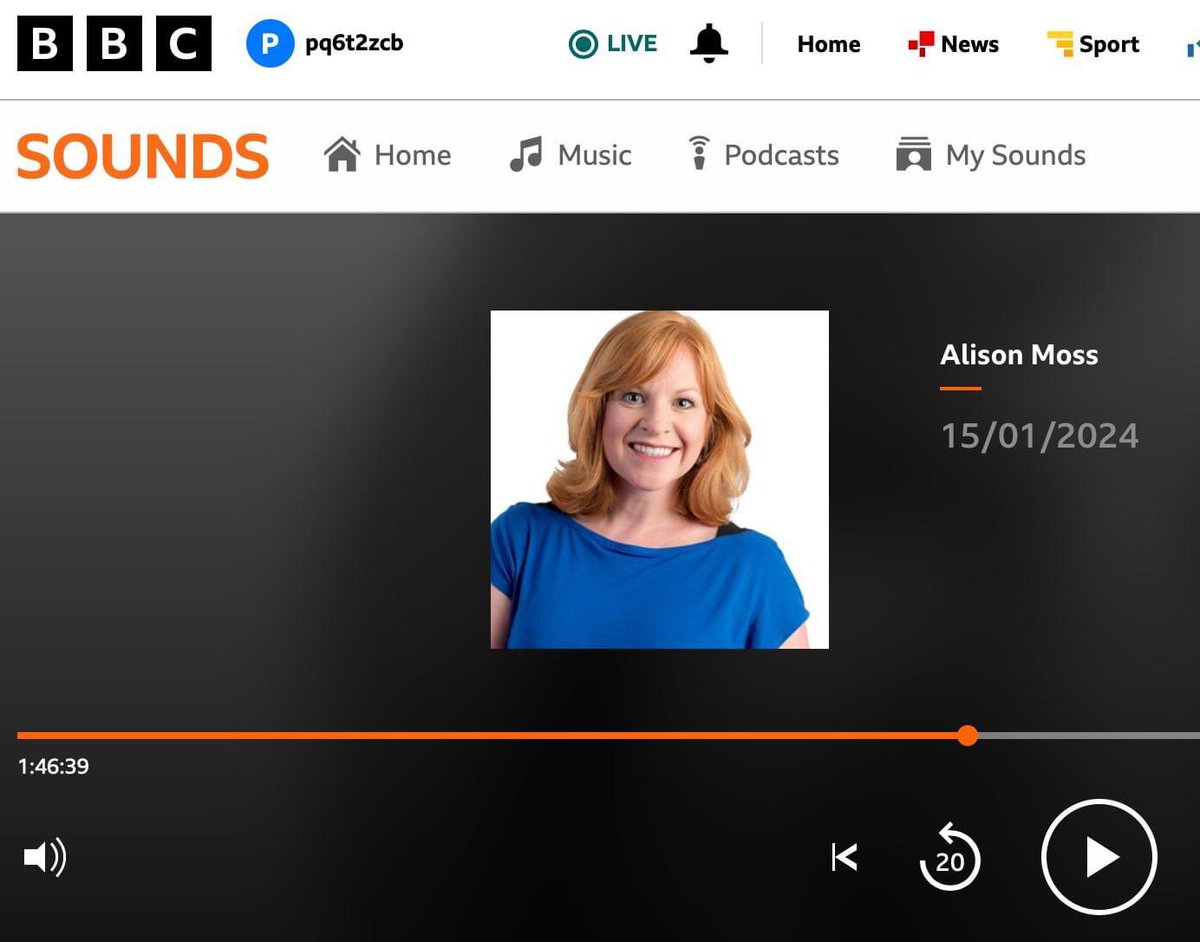Rewind 20 seconds

(x=949, y=857)
